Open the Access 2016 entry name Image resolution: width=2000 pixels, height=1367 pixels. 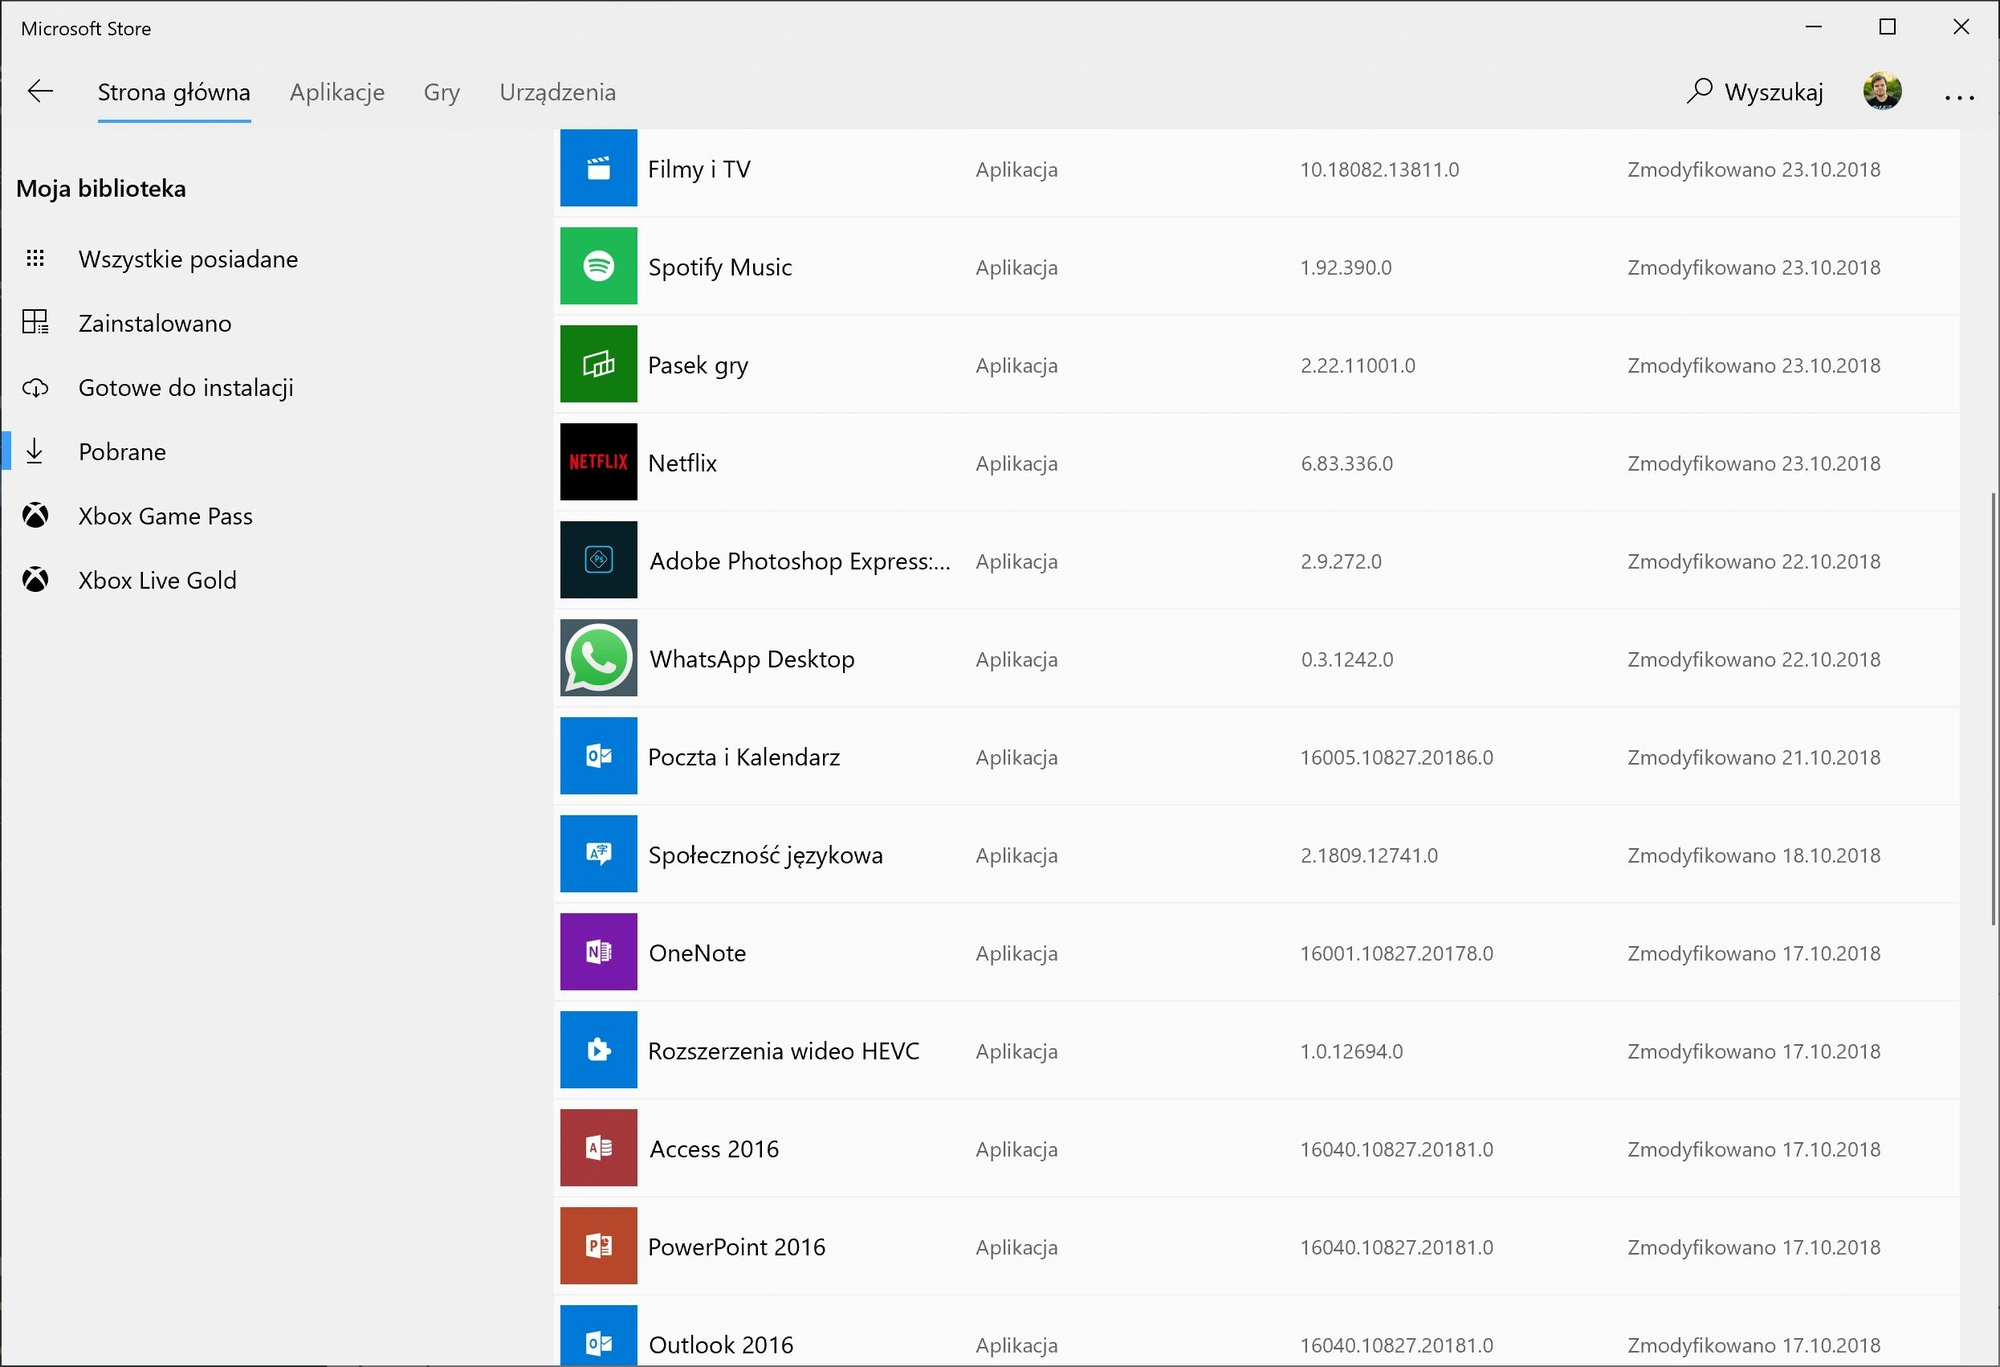tap(714, 1149)
